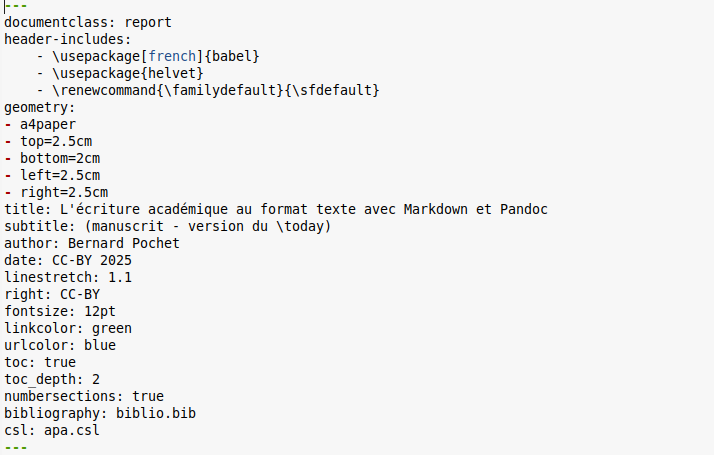Click the word 'helvet' in usepackage line
714x455 pixels.
172,73
